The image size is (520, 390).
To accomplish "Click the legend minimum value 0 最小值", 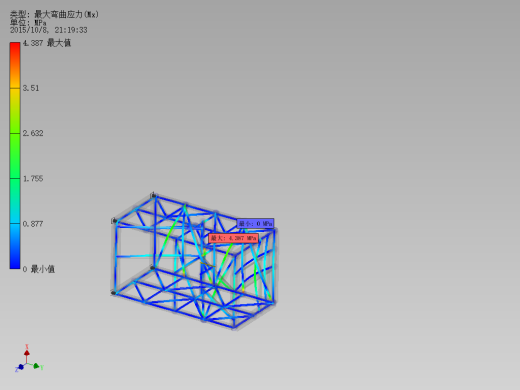I will (39, 269).
